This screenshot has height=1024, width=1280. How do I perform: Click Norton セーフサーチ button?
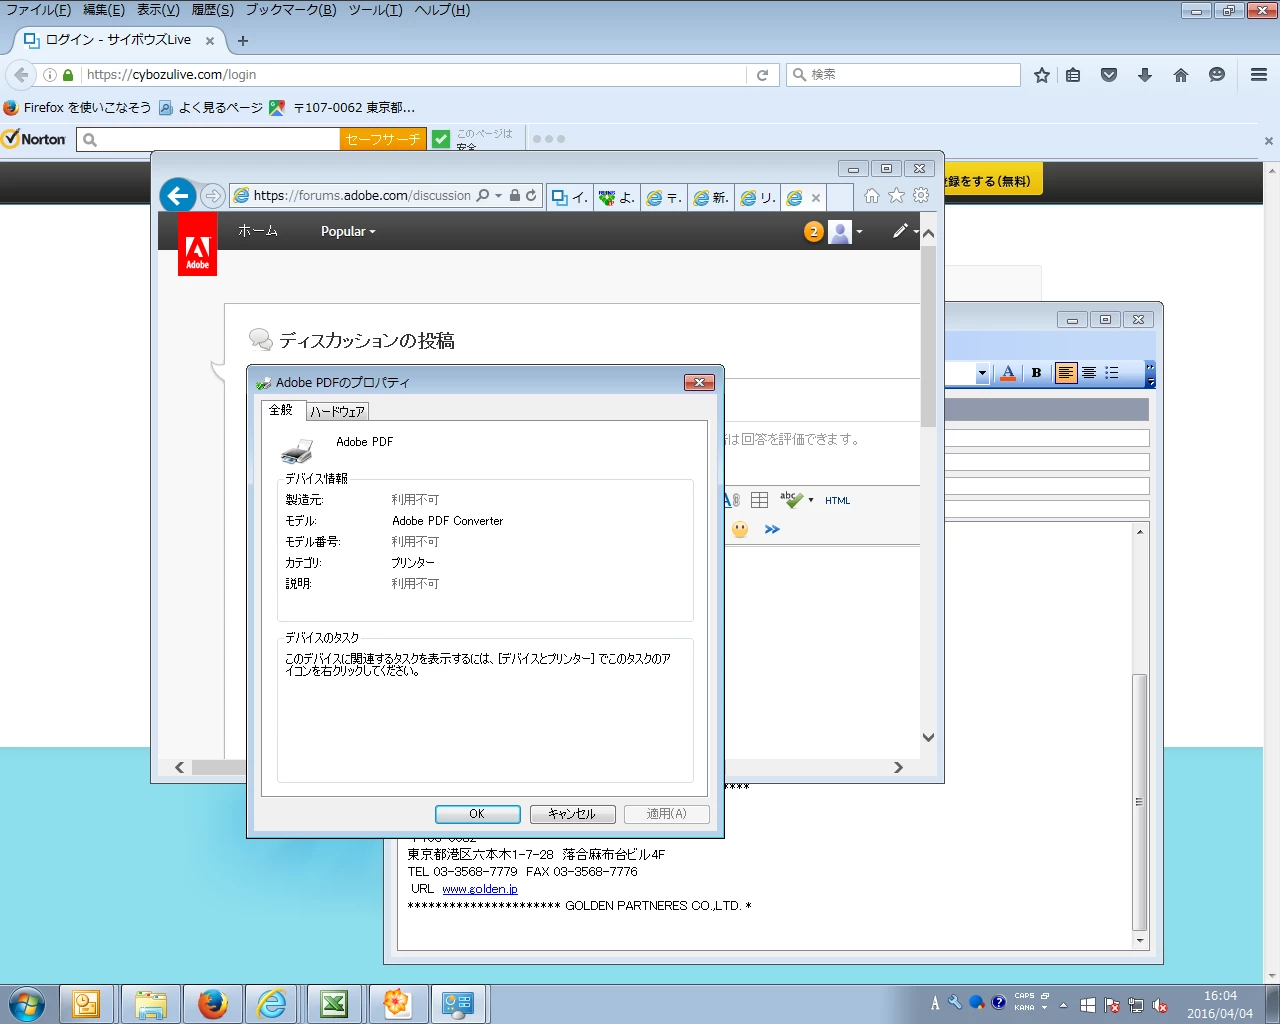[x=383, y=140]
